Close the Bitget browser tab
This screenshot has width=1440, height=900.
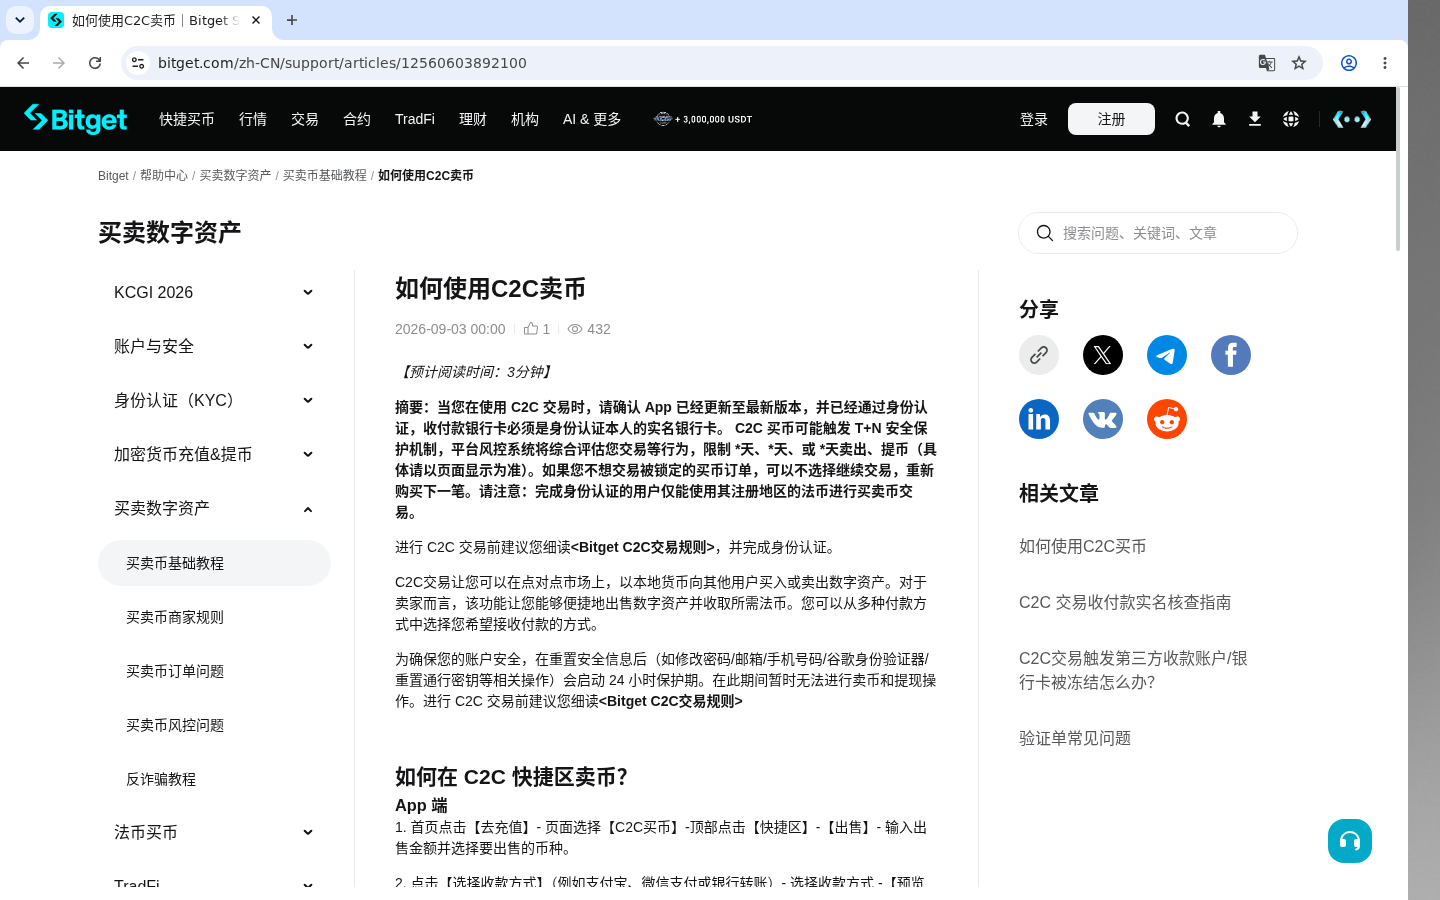[x=256, y=20]
